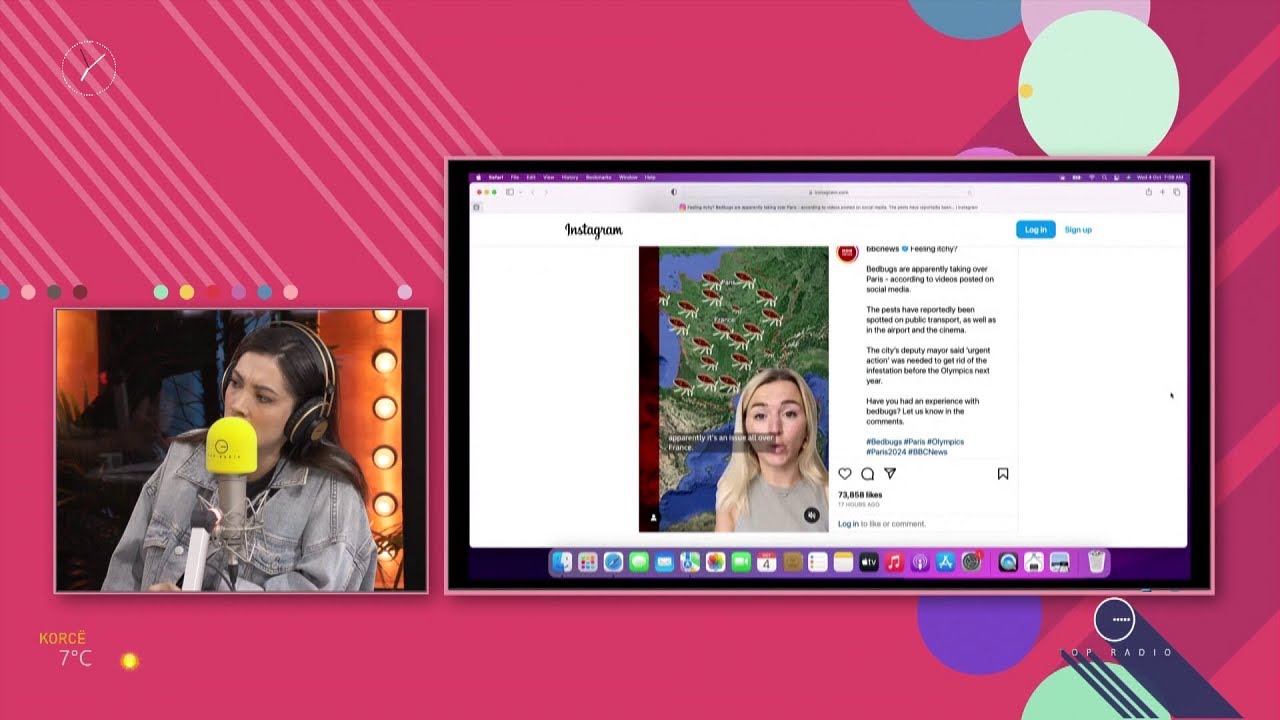Open the #Olympics hashtag
Image resolution: width=1280 pixels, height=720 pixels.
tap(946, 441)
